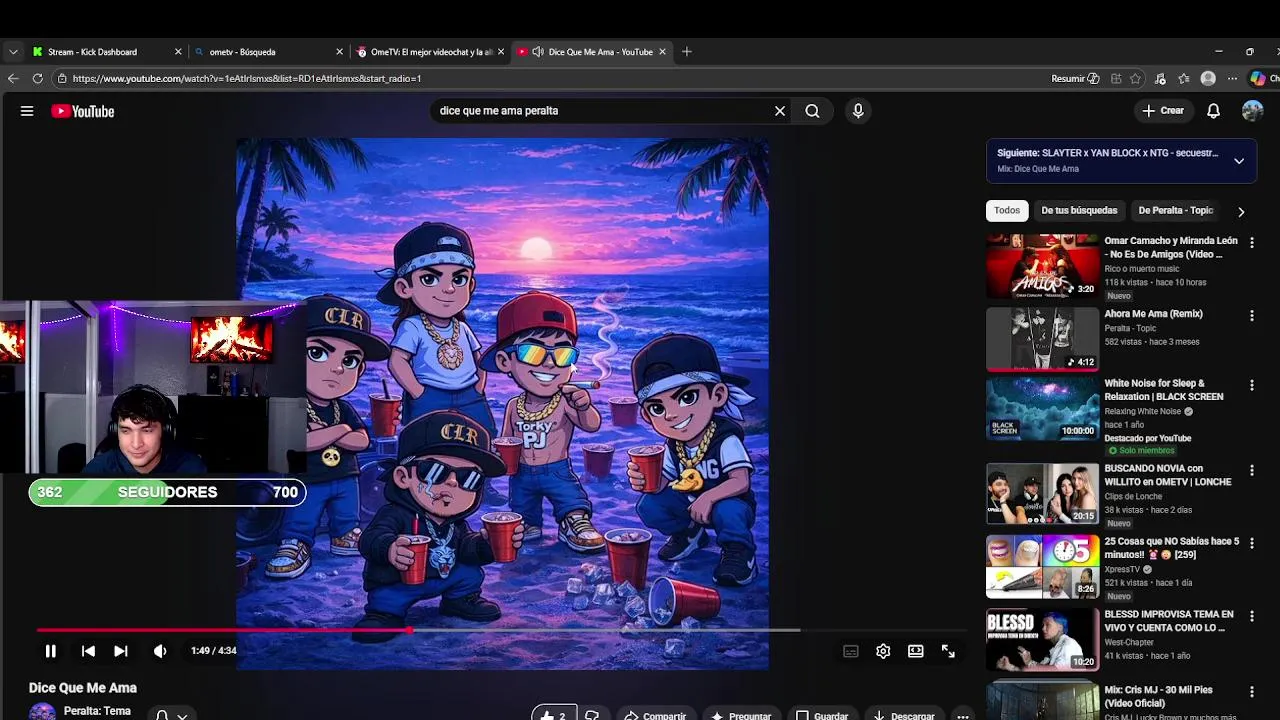Mute the video volume
1280x720 pixels.
point(160,651)
